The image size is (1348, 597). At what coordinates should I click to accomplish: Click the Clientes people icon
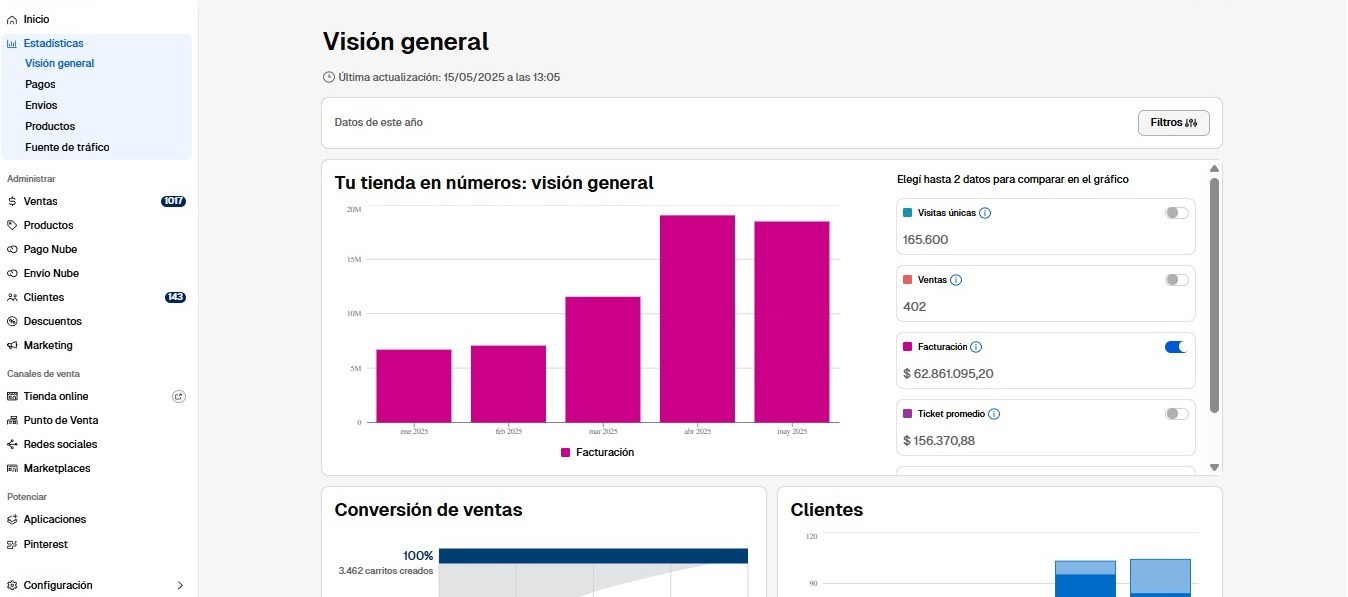pyautogui.click(x=13, y=297)
